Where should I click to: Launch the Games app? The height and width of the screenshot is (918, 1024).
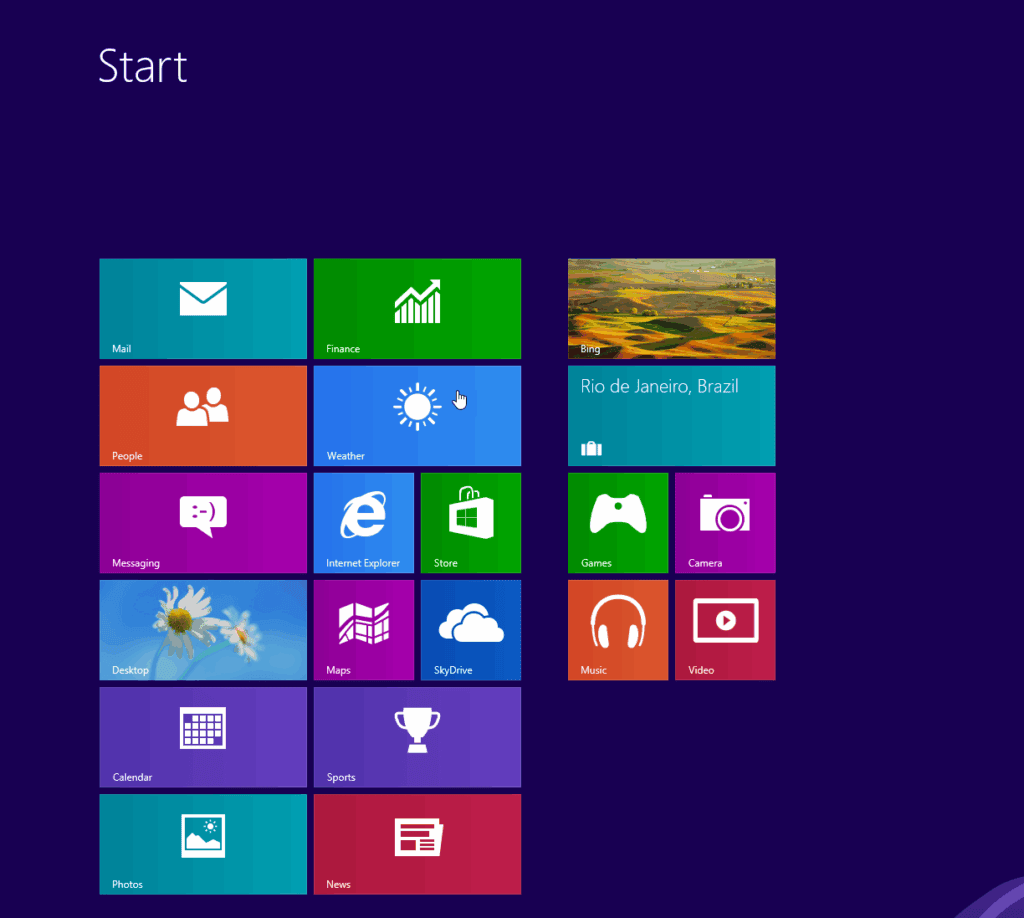(x=617, y=522)
